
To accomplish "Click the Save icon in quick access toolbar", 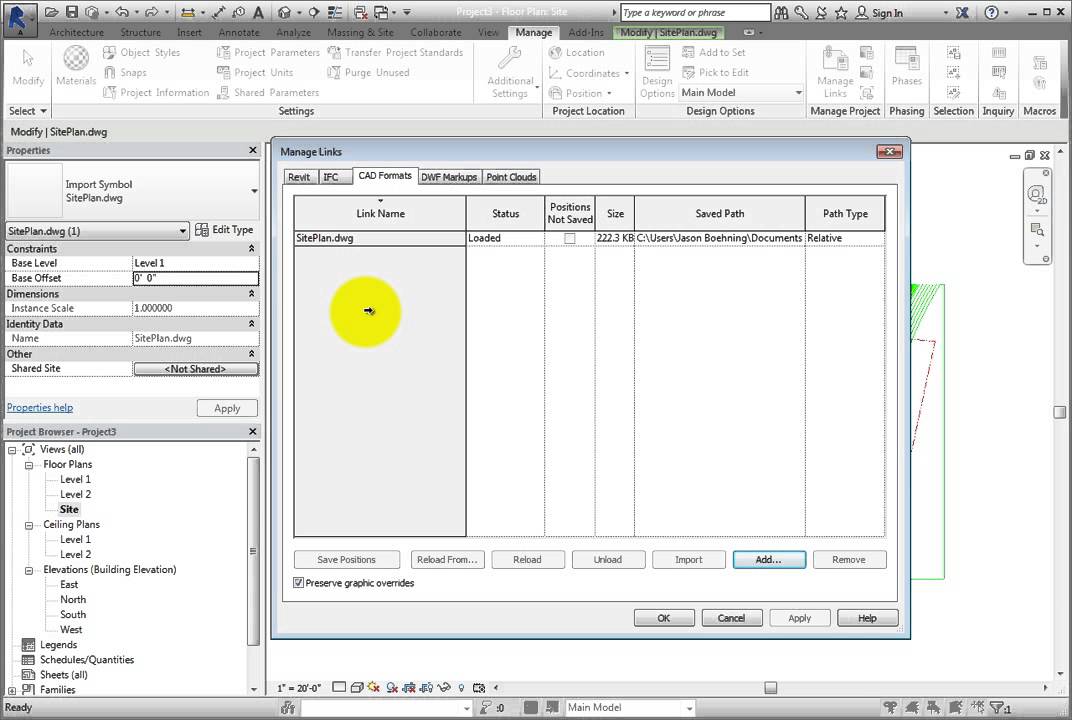I will (x=71, y=12).
